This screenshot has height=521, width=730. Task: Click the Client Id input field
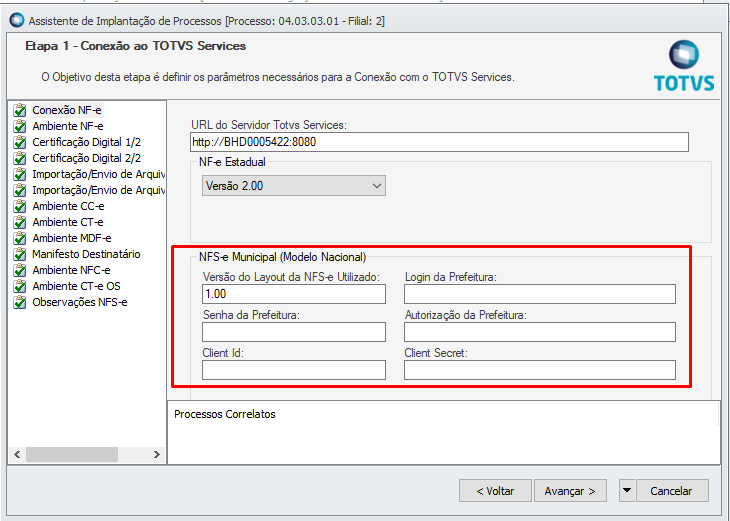click(294, 370)
